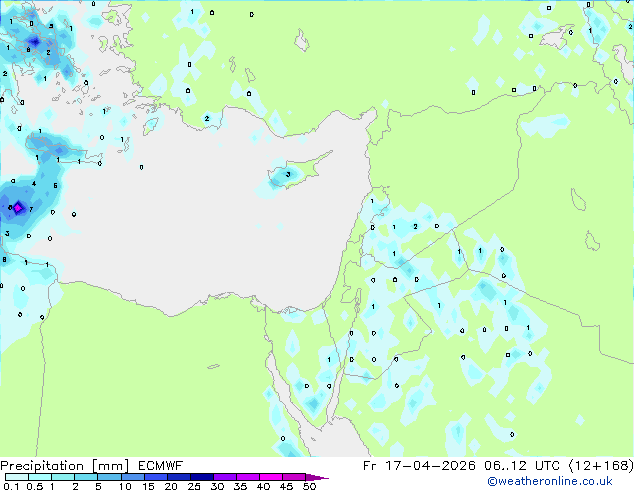Click the arrow tip beyond 50 on legend
The height and width of the screenshot is (490, 634).
coord(317,477)
